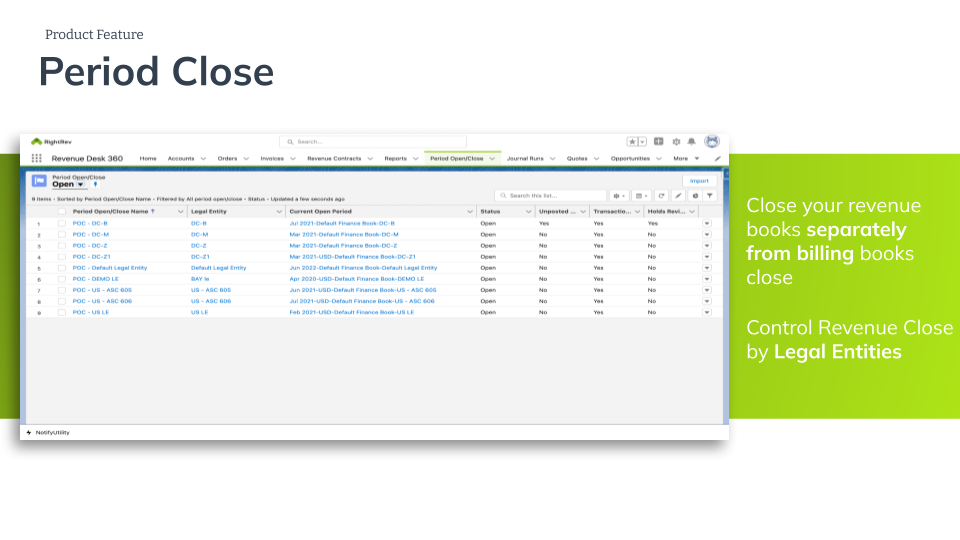
Task: Select all rows checkbox in header
Action: coord(62,212)
